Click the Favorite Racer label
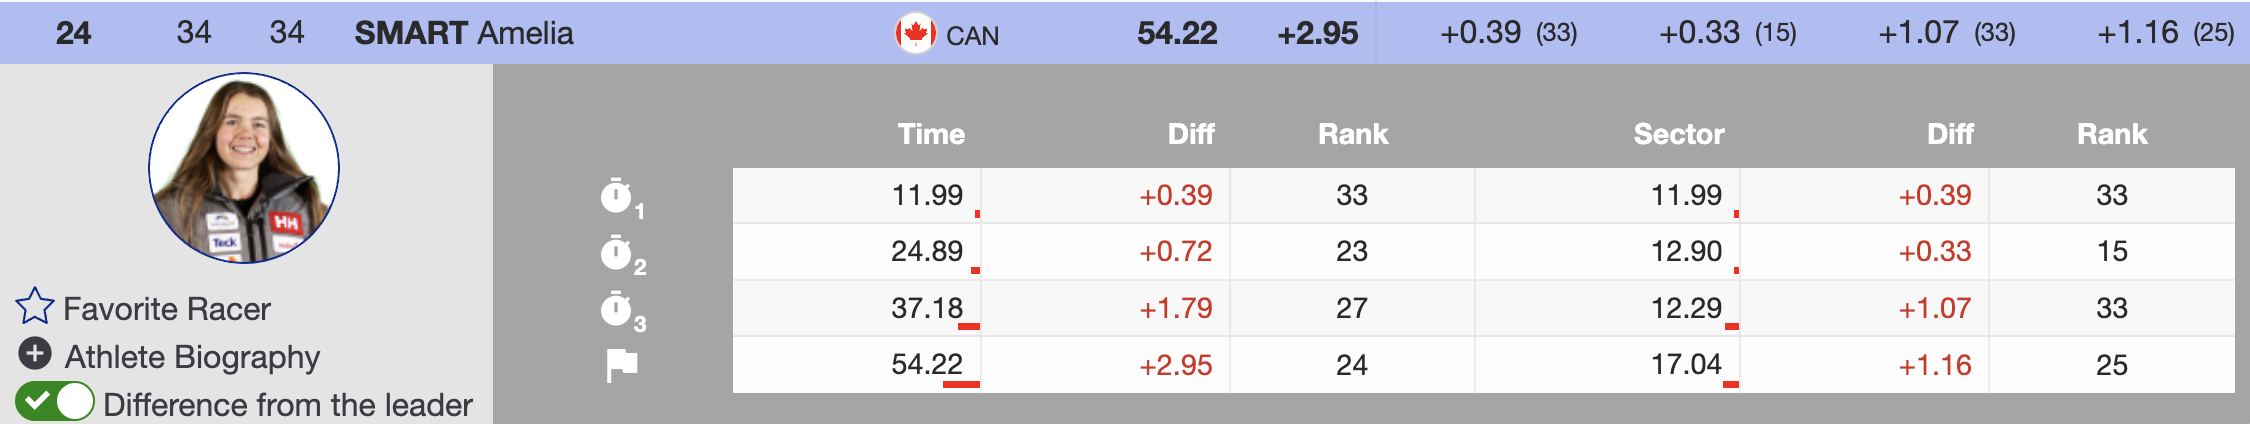The height and width of the screenshot is (424, 2250). [x=167, y=309]
